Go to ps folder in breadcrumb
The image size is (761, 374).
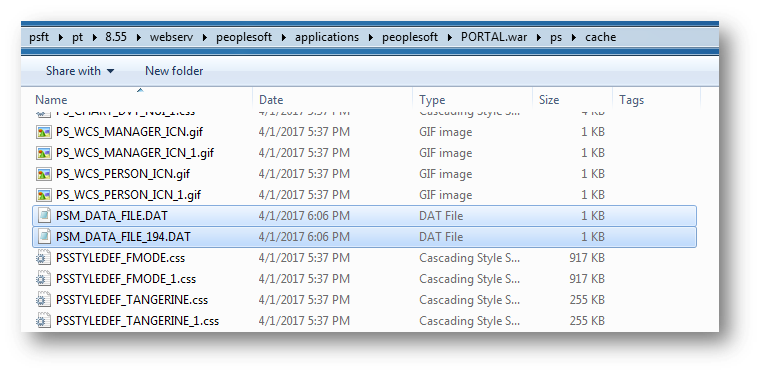(556, 37)
